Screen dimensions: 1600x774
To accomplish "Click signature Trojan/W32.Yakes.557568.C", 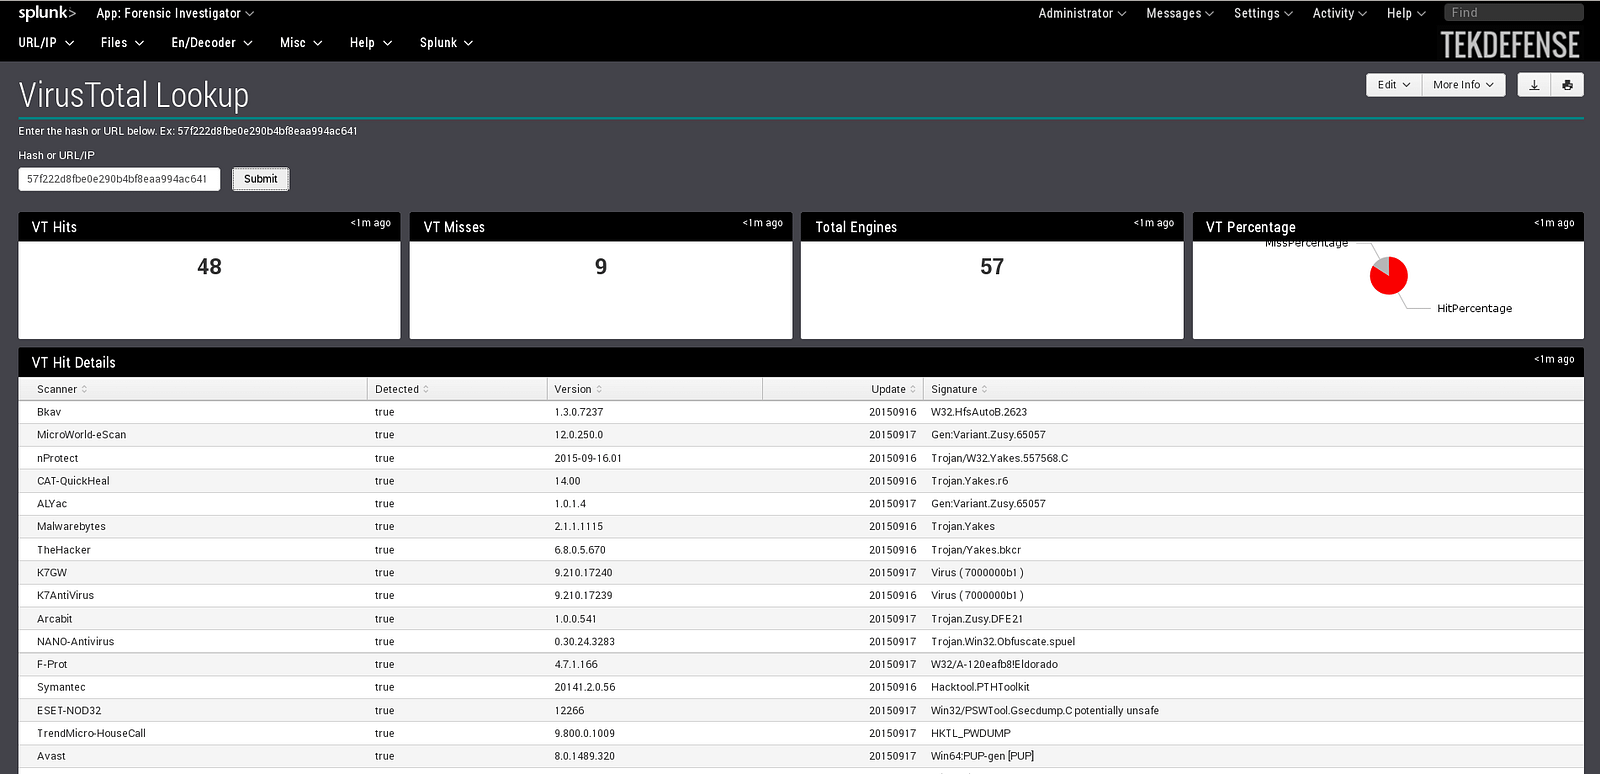I will pos(1000,458).
